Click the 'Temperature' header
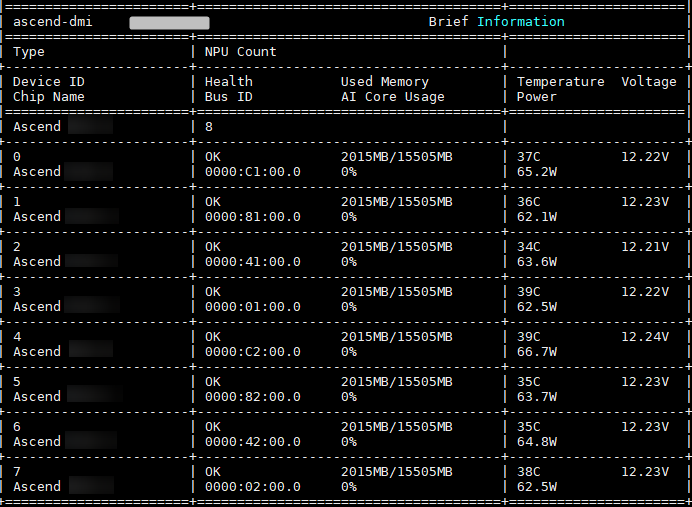 tap(560, 82)
